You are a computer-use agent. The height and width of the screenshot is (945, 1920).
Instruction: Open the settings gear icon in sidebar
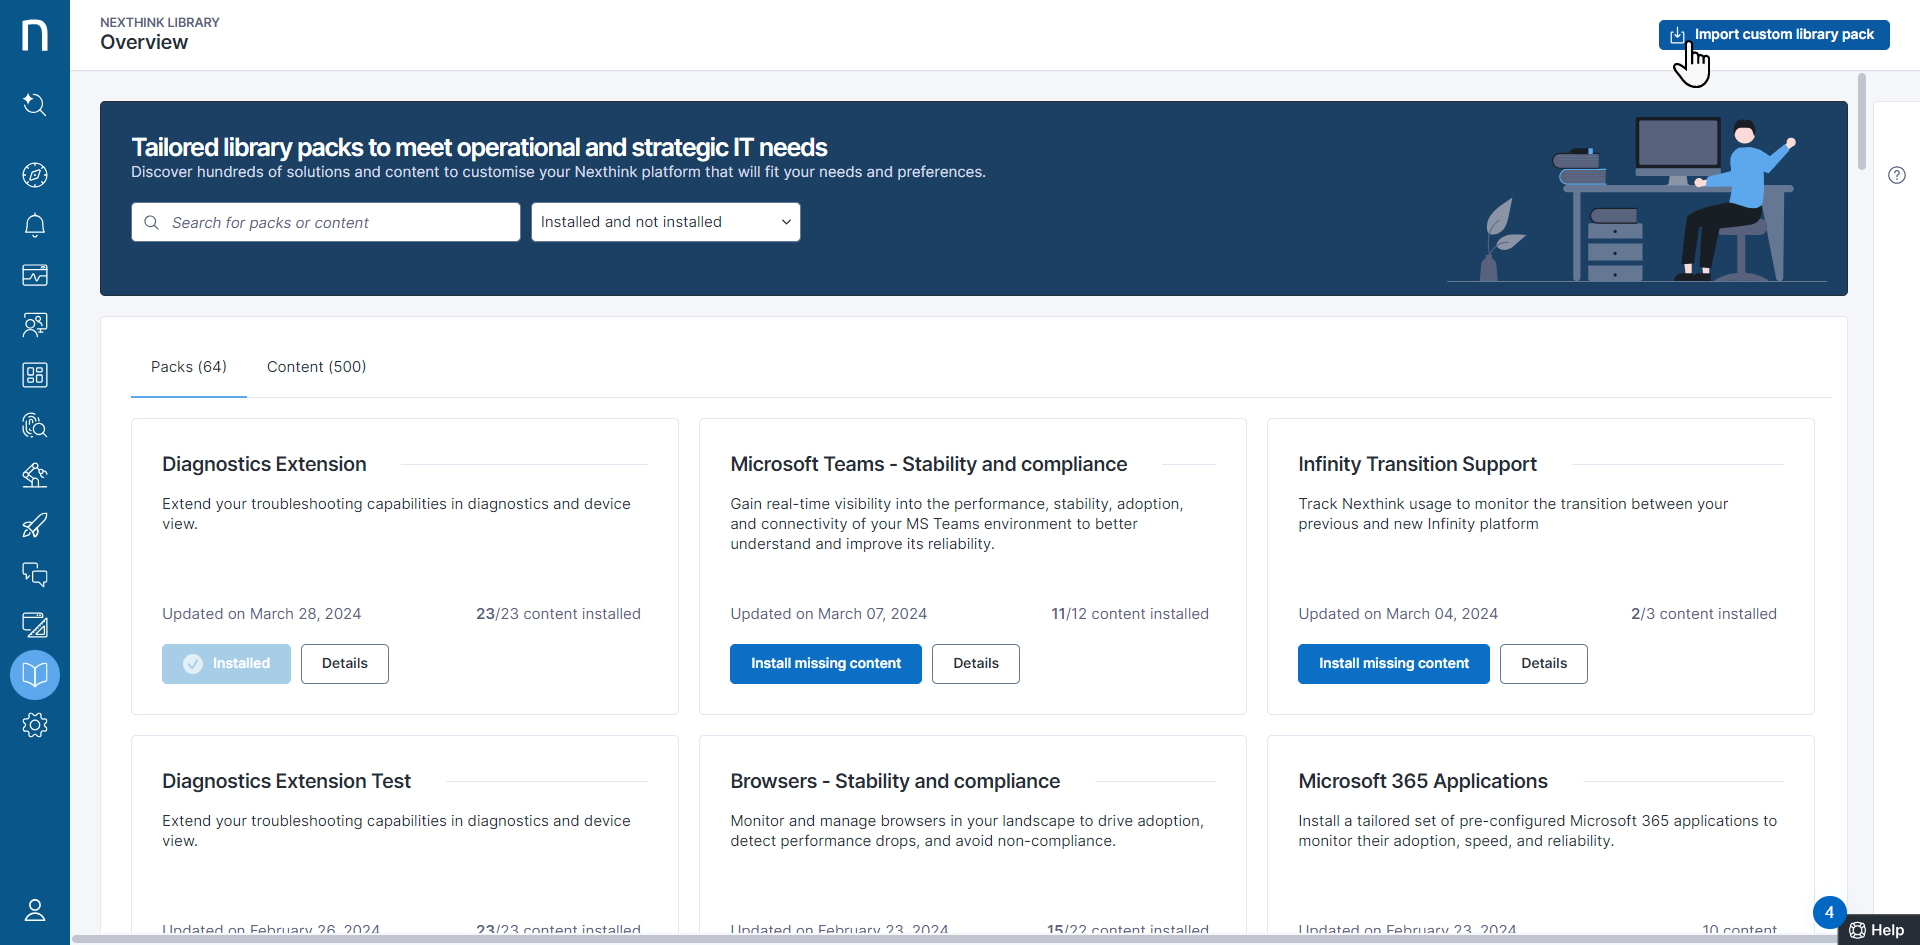pyautogui.click(x=35, y=725)
